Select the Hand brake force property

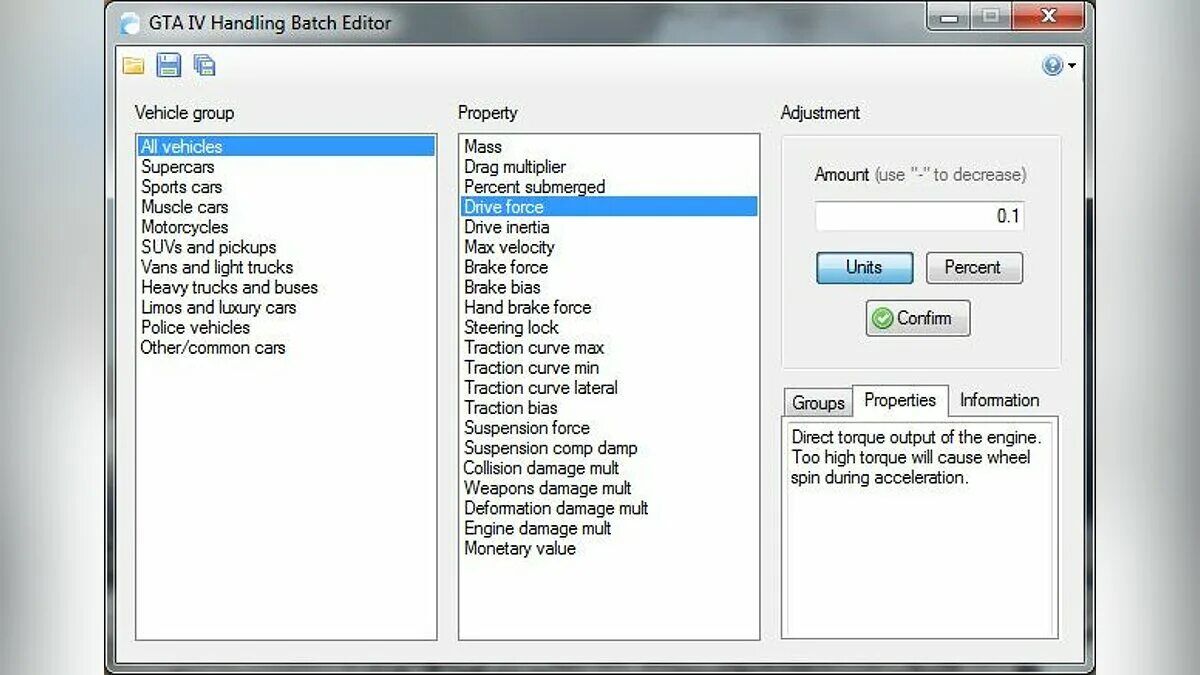click(609, 307)
